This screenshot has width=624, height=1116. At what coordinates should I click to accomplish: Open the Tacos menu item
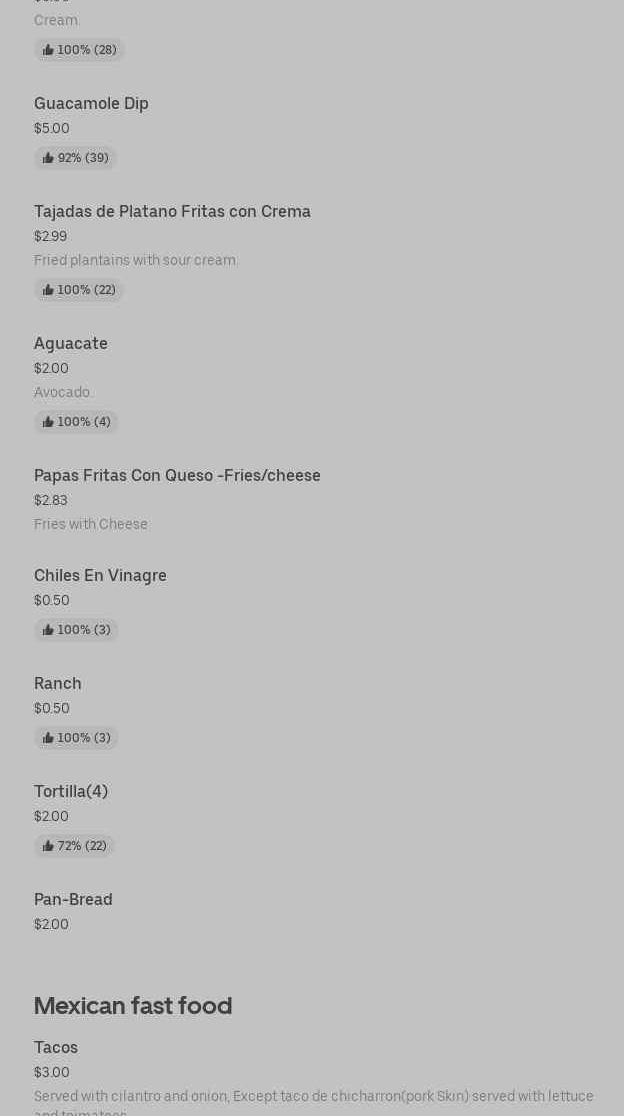click(x=56, y=1048)
